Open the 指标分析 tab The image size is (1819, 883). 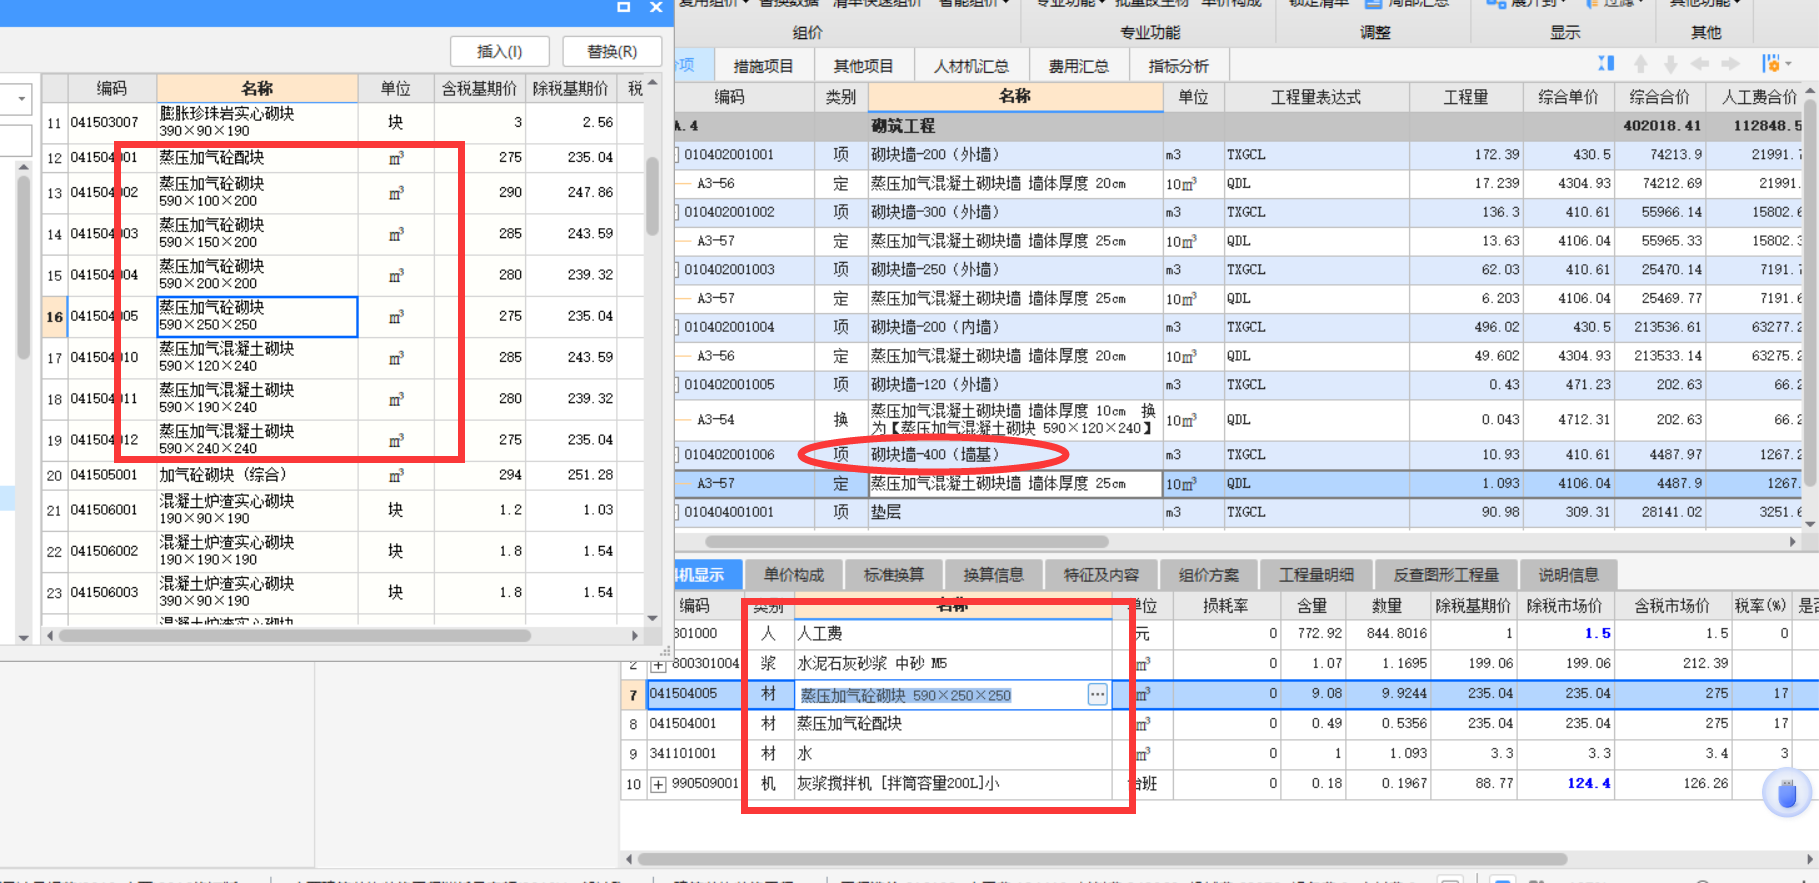(1178, 66)
